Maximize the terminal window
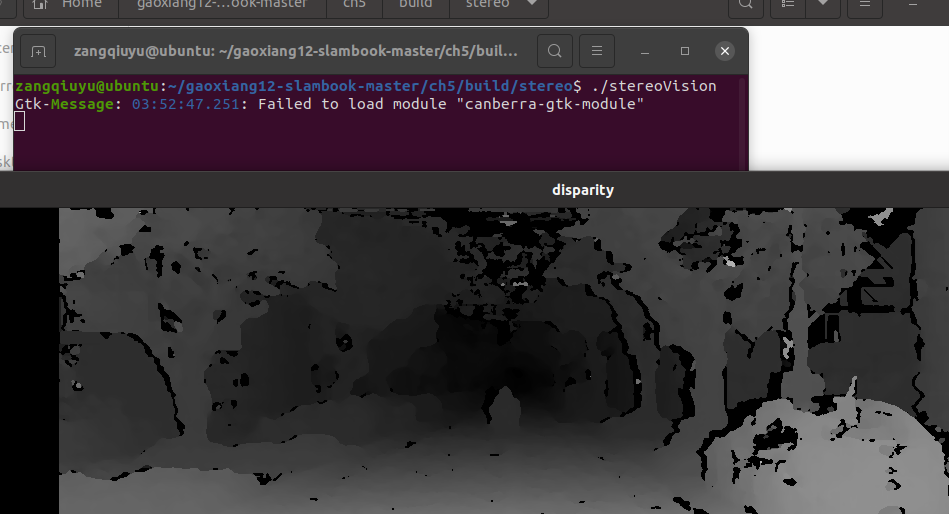 coord(685,51)
